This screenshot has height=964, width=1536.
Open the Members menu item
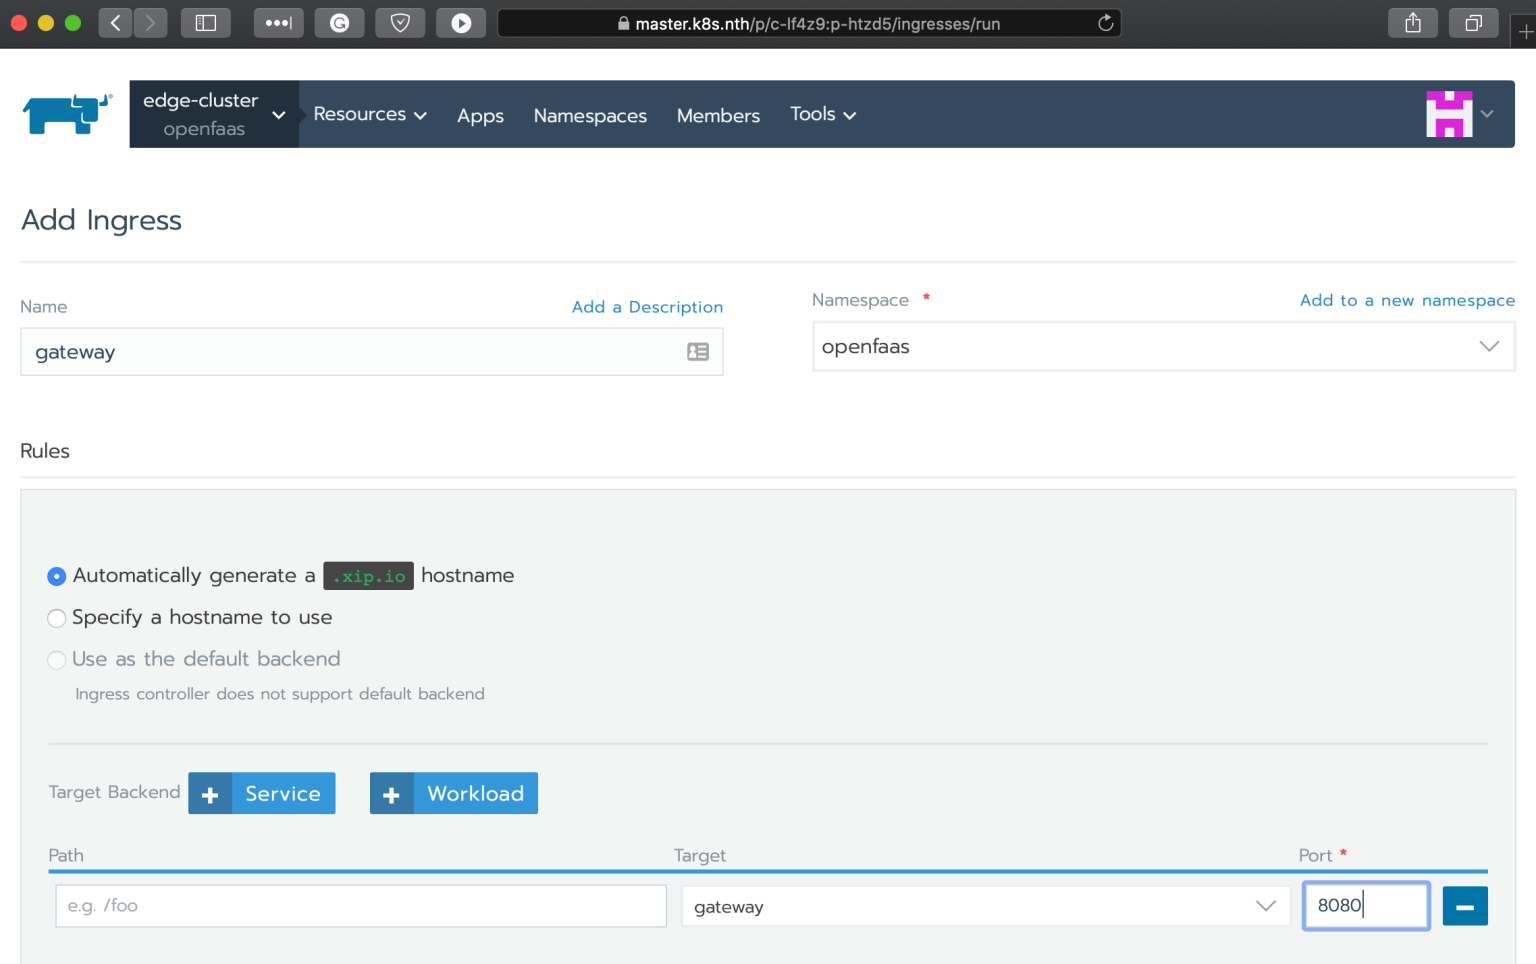tap(718, 116)
